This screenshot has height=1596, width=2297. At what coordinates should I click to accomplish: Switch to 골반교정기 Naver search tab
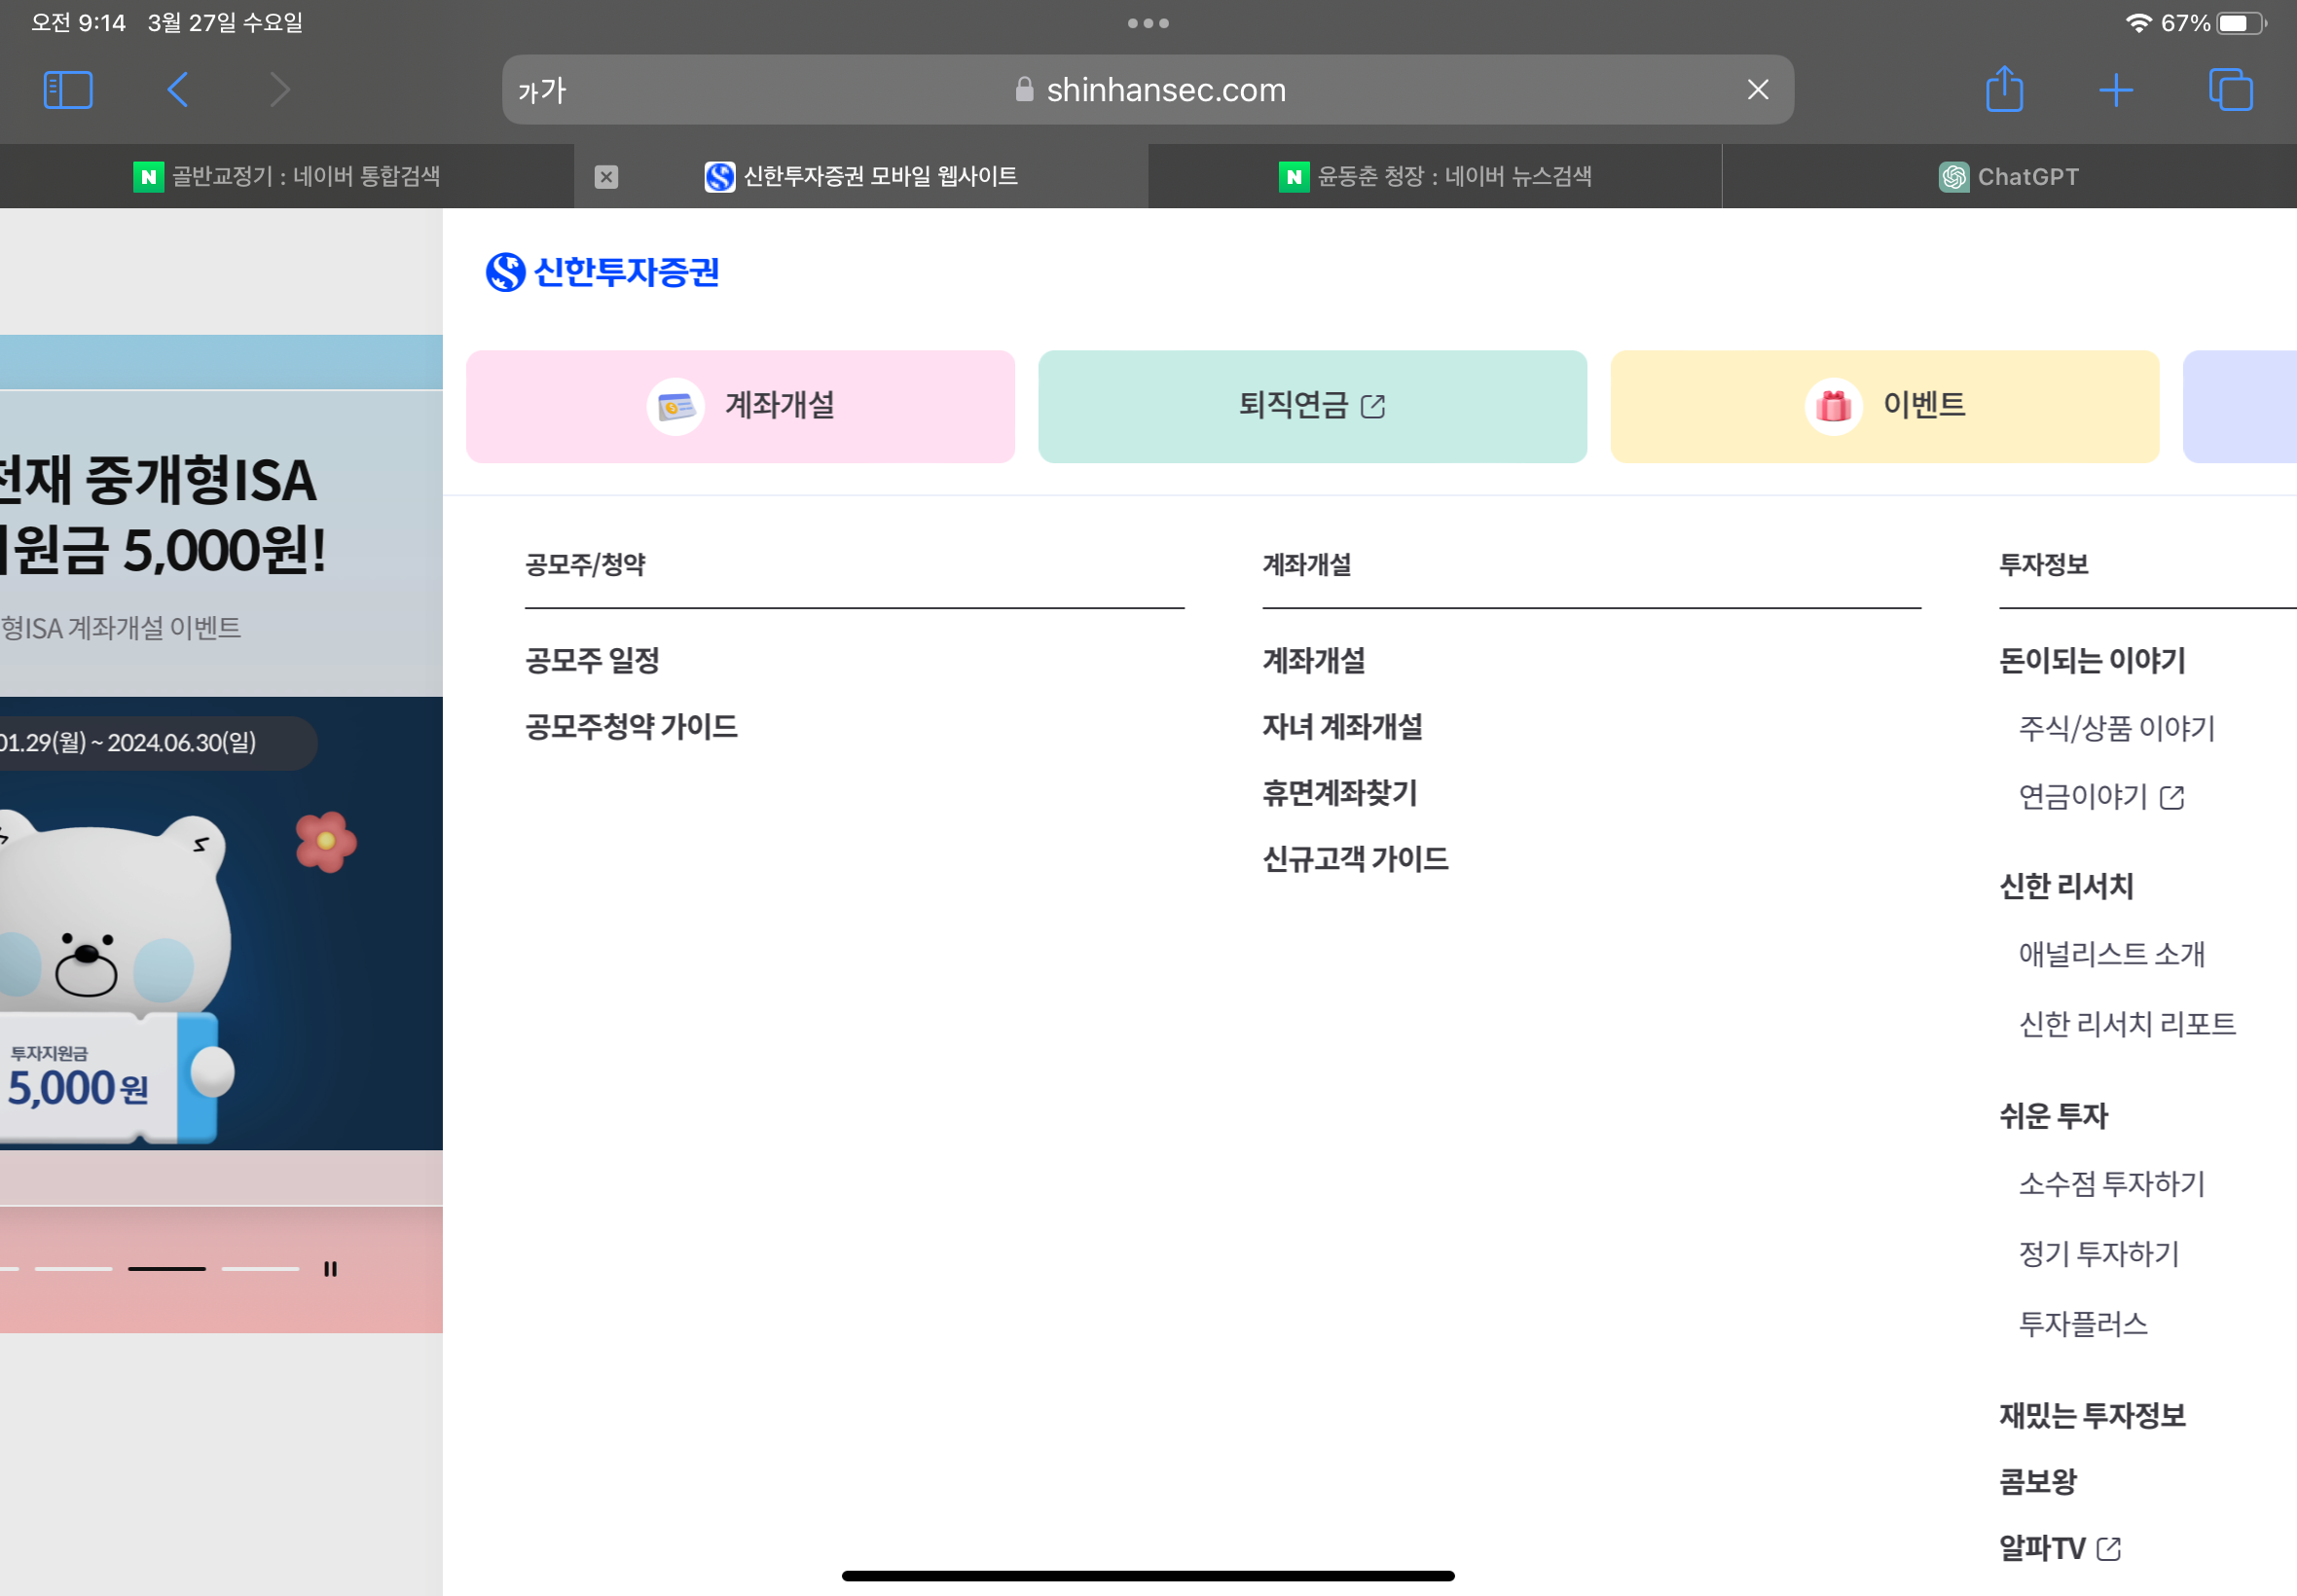coord(287,177)
